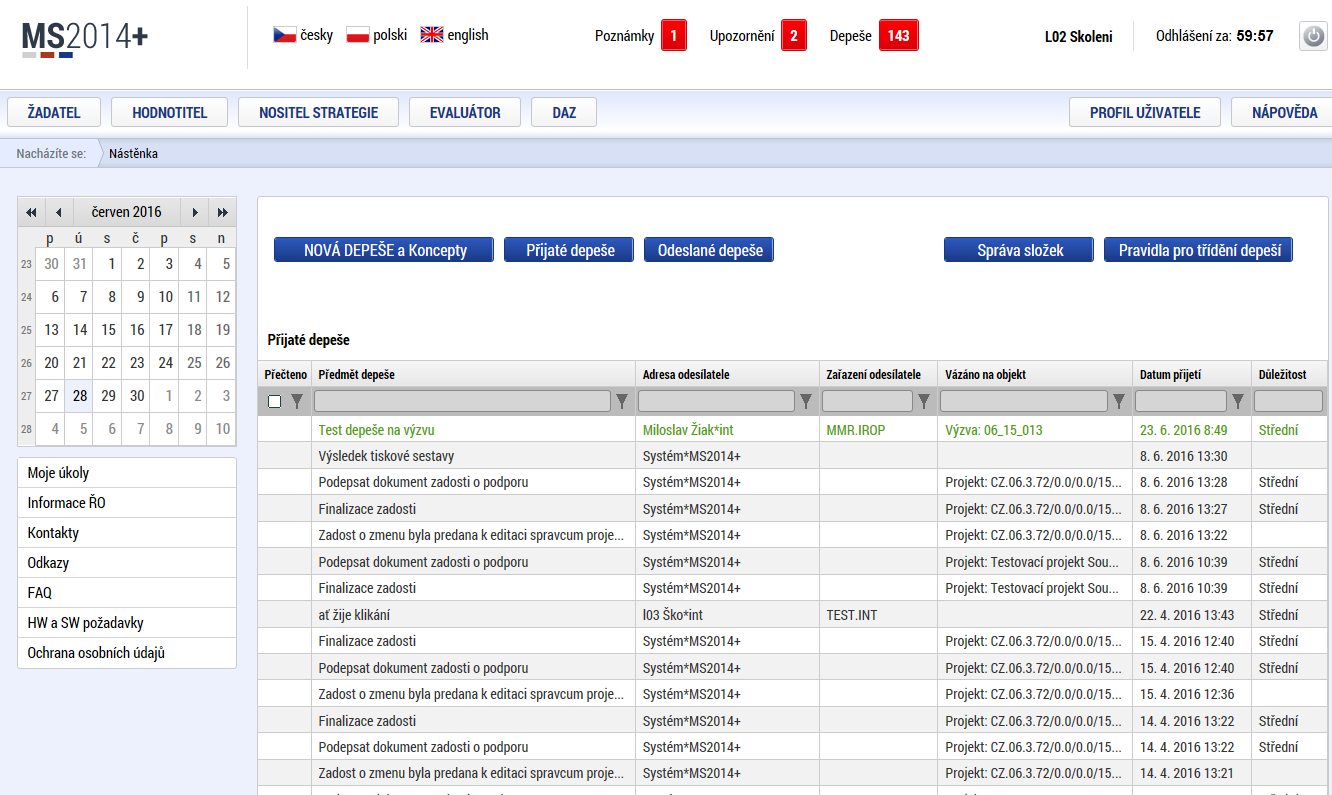Open PROFIL UŽIVATELE
The image size is (1332, 795).
click(1145, 112)
